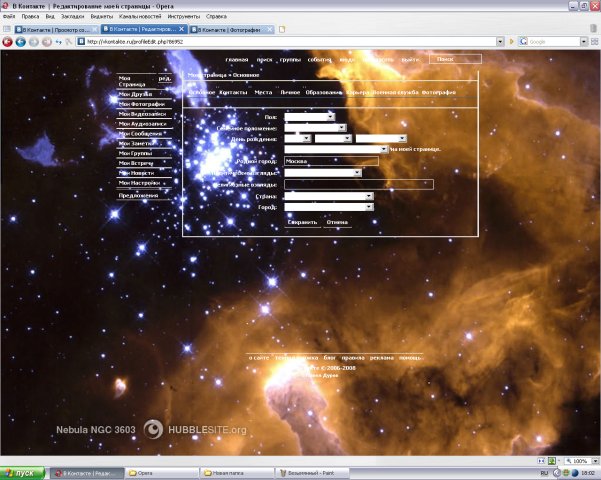Click the ред. link next to Моя Страница
The image size is (601, 480).
coord(164,78)
